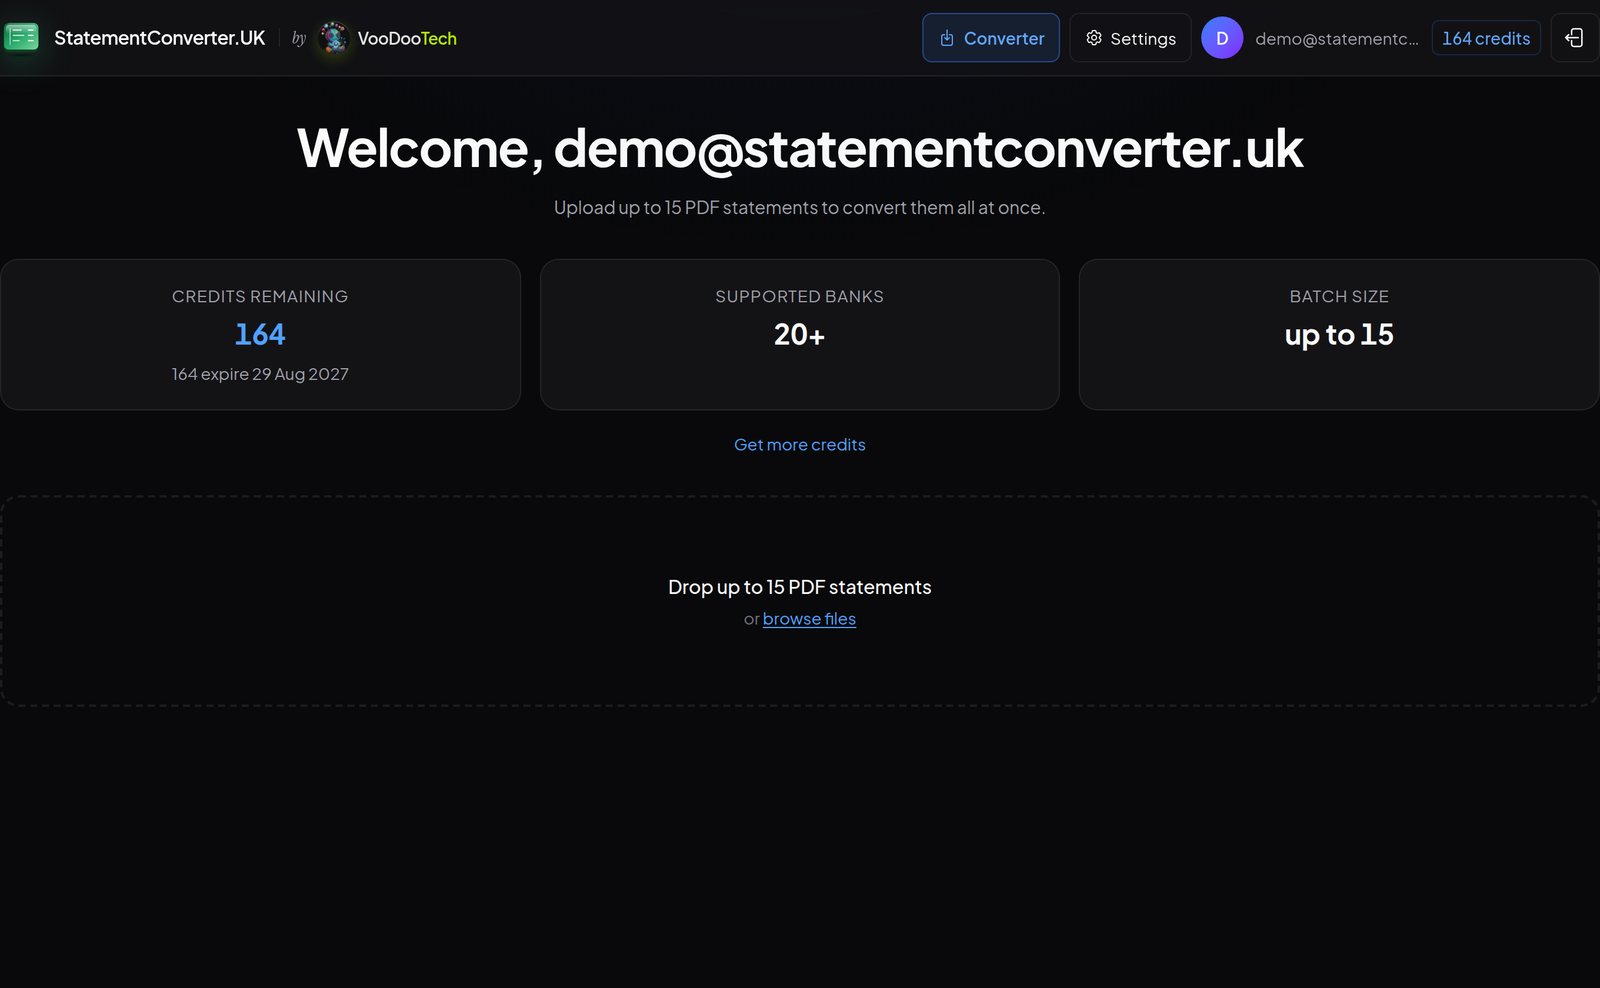This screenshot has width=1600, height=988.
Task: Click the Welcome heading
Action: [800, 149]
